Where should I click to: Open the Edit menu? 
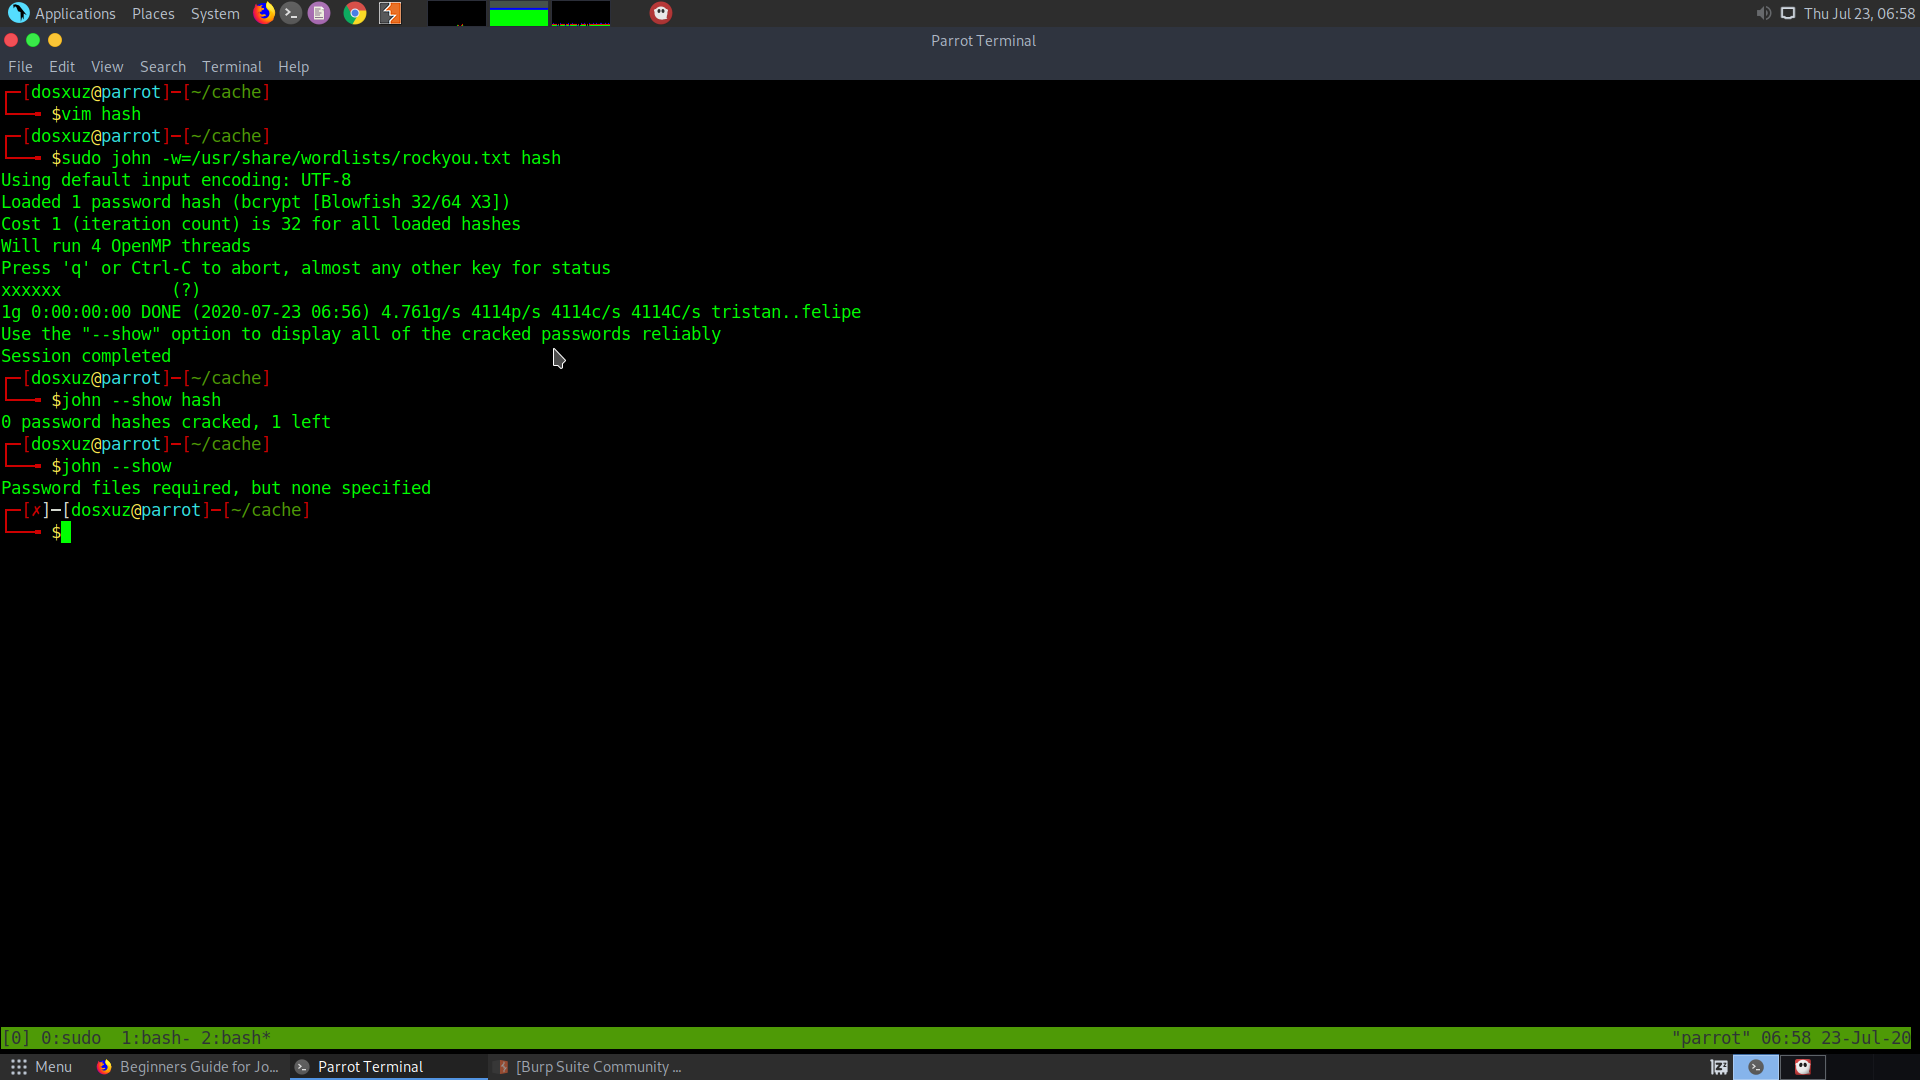[x=62, y=67]
